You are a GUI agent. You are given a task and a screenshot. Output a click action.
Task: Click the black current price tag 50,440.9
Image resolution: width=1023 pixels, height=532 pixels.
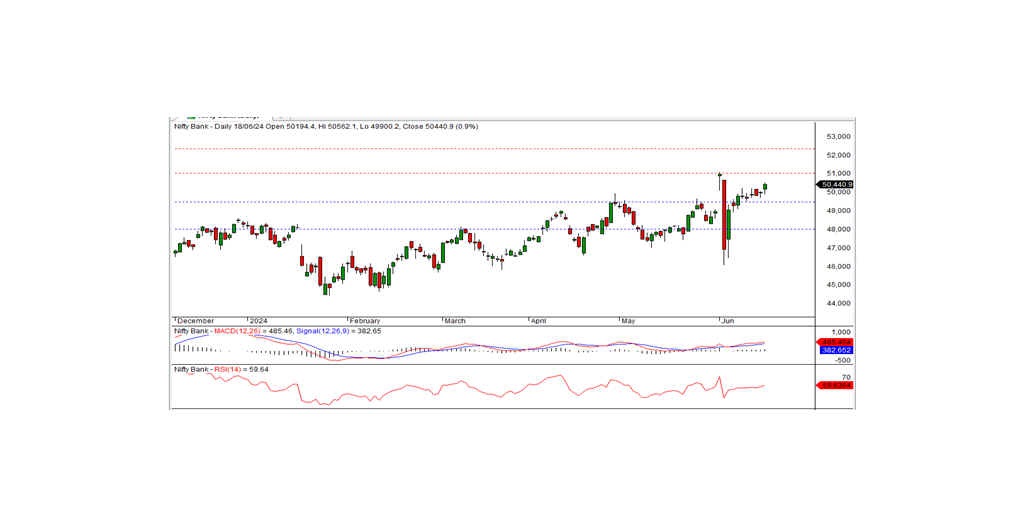pos(835,185)
